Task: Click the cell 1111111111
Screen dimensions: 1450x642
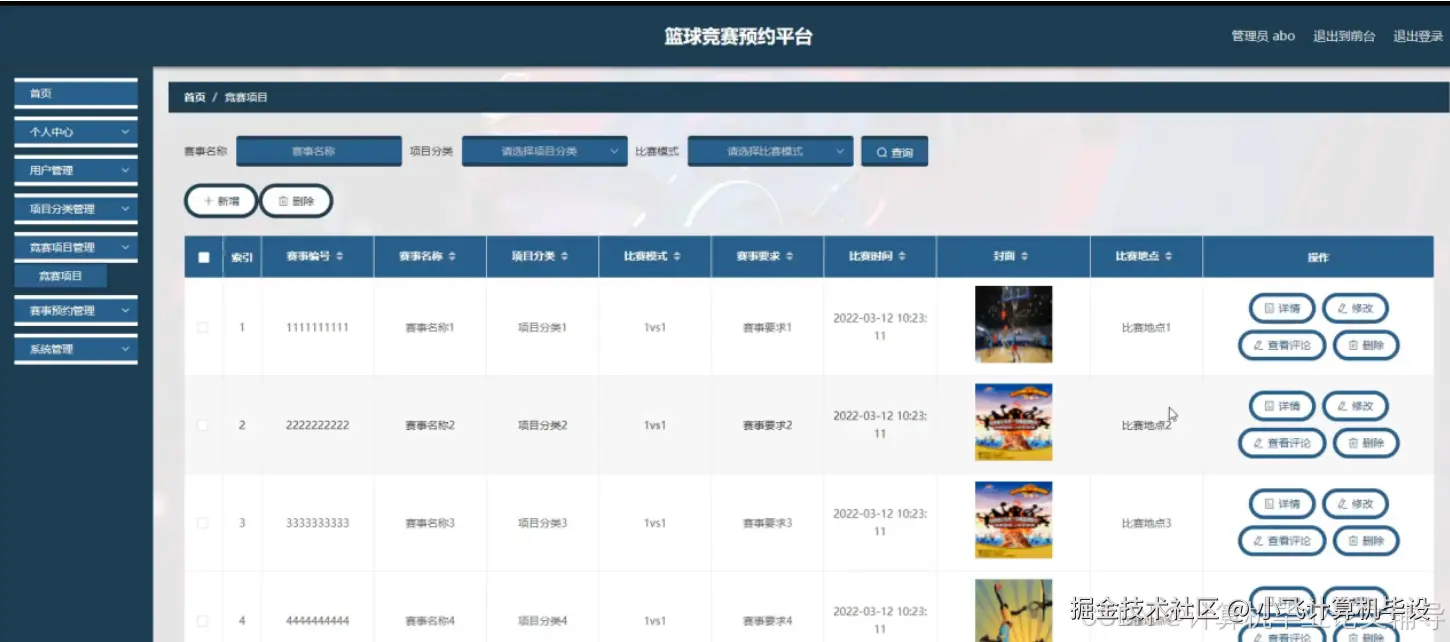Action: tap(317, 327)
